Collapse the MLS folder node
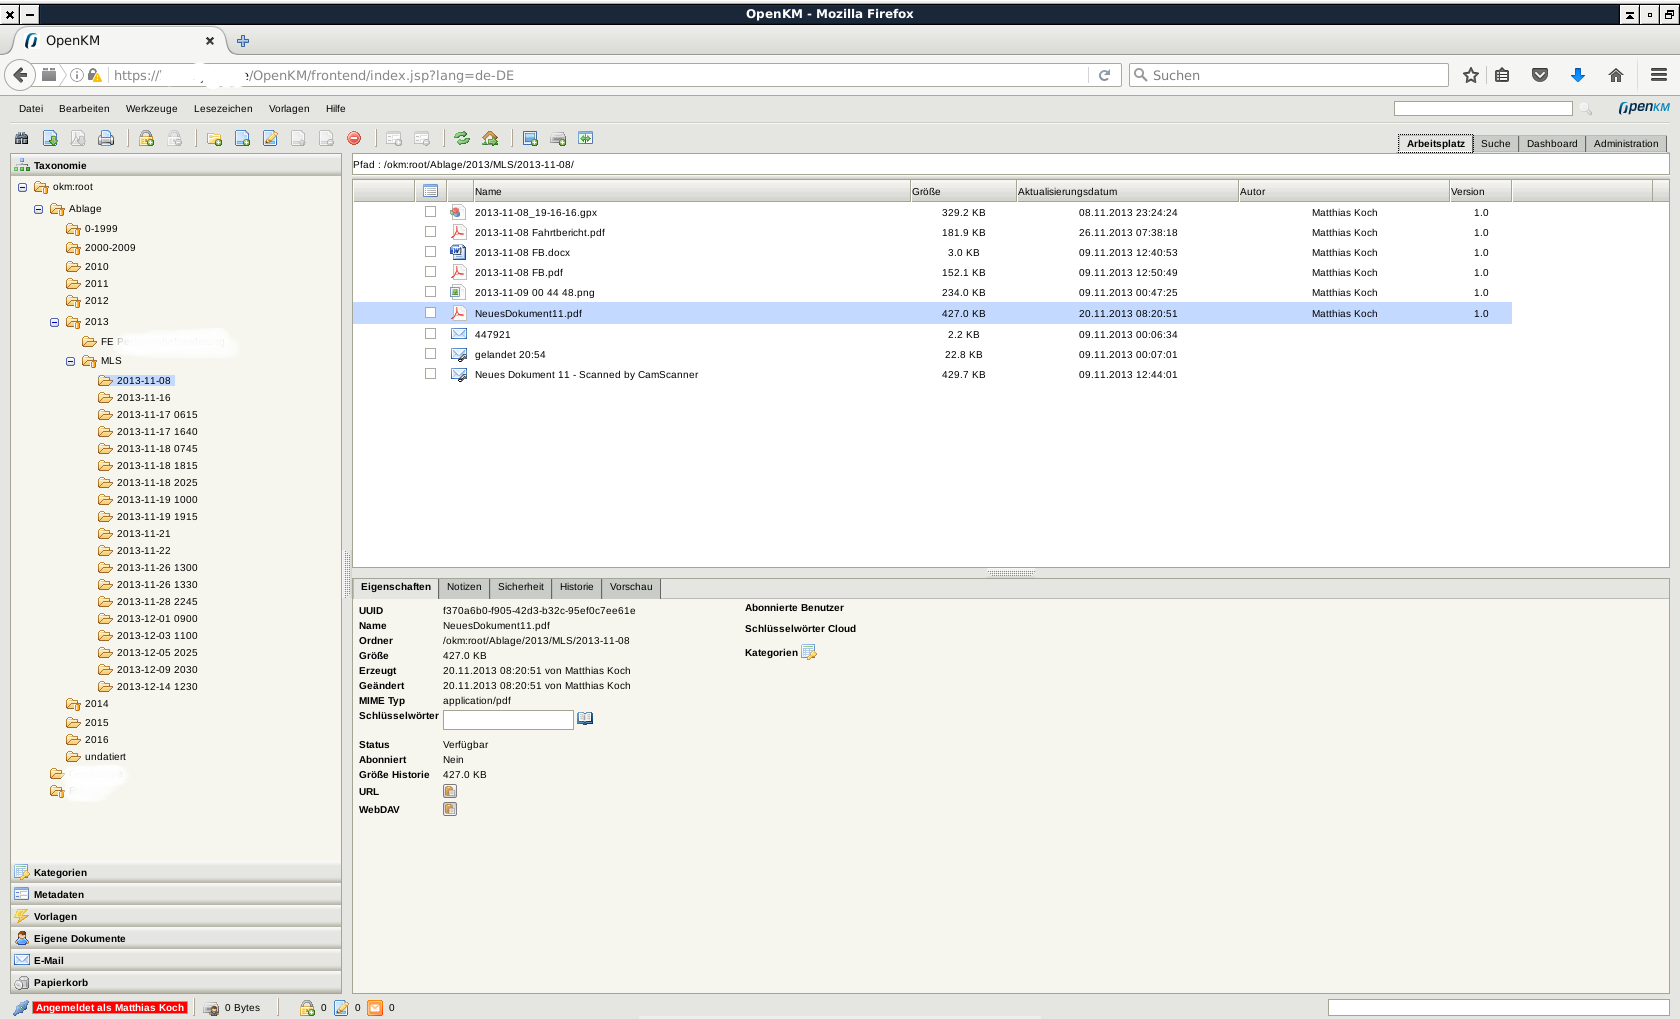 pyautogui.click(x=69, y=360)
